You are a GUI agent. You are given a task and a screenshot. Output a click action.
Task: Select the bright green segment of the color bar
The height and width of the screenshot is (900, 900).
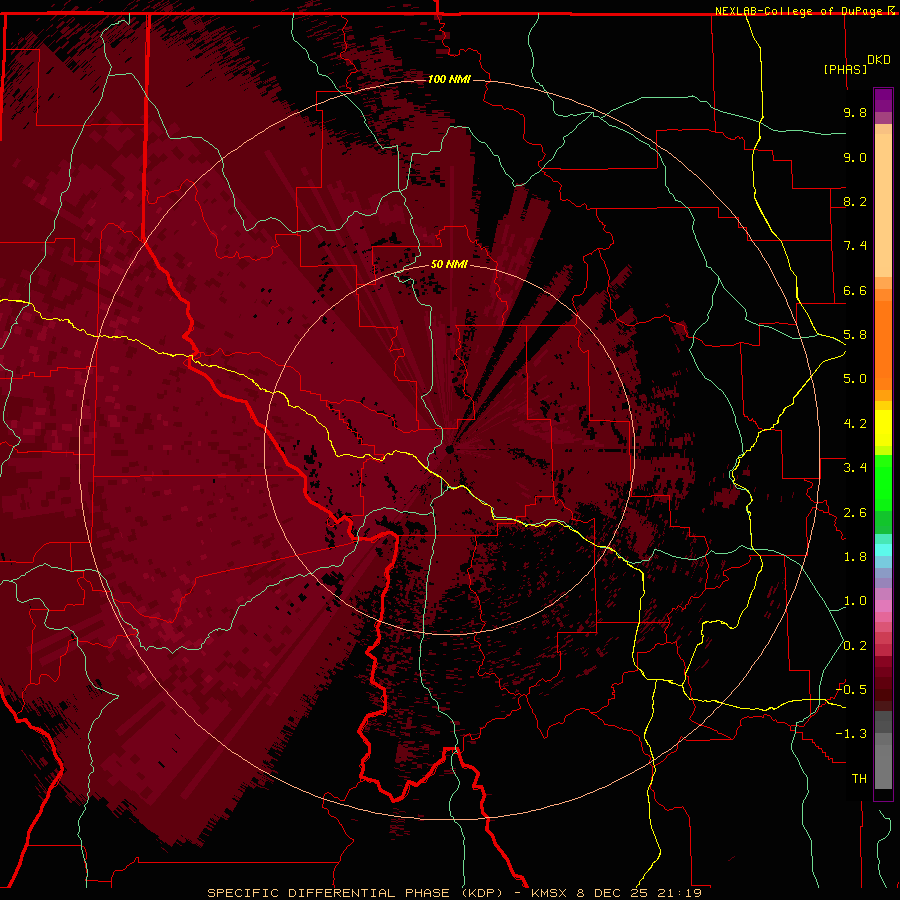point(883,483)
